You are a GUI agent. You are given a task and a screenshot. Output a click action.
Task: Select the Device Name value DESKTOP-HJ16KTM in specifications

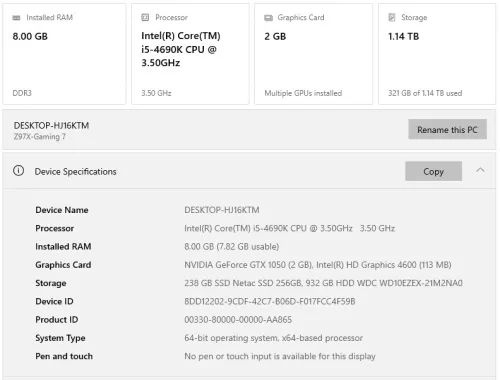click(222, 210)
